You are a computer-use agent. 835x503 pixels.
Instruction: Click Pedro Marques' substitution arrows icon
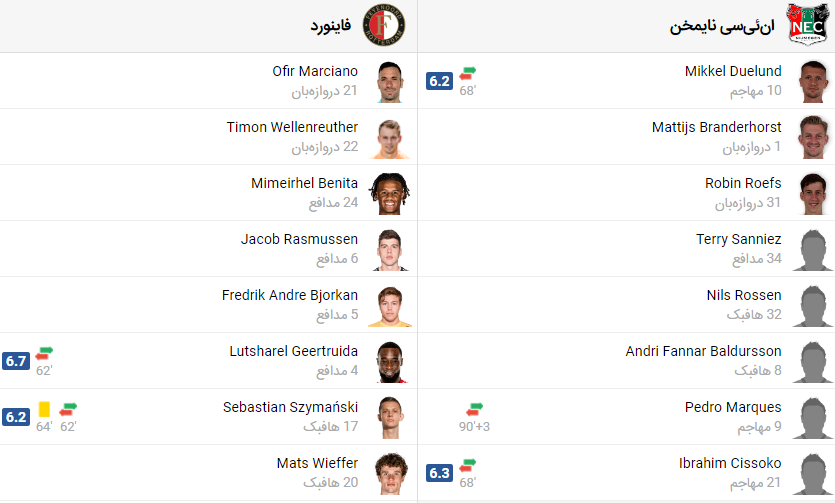(x=474, y=409)
